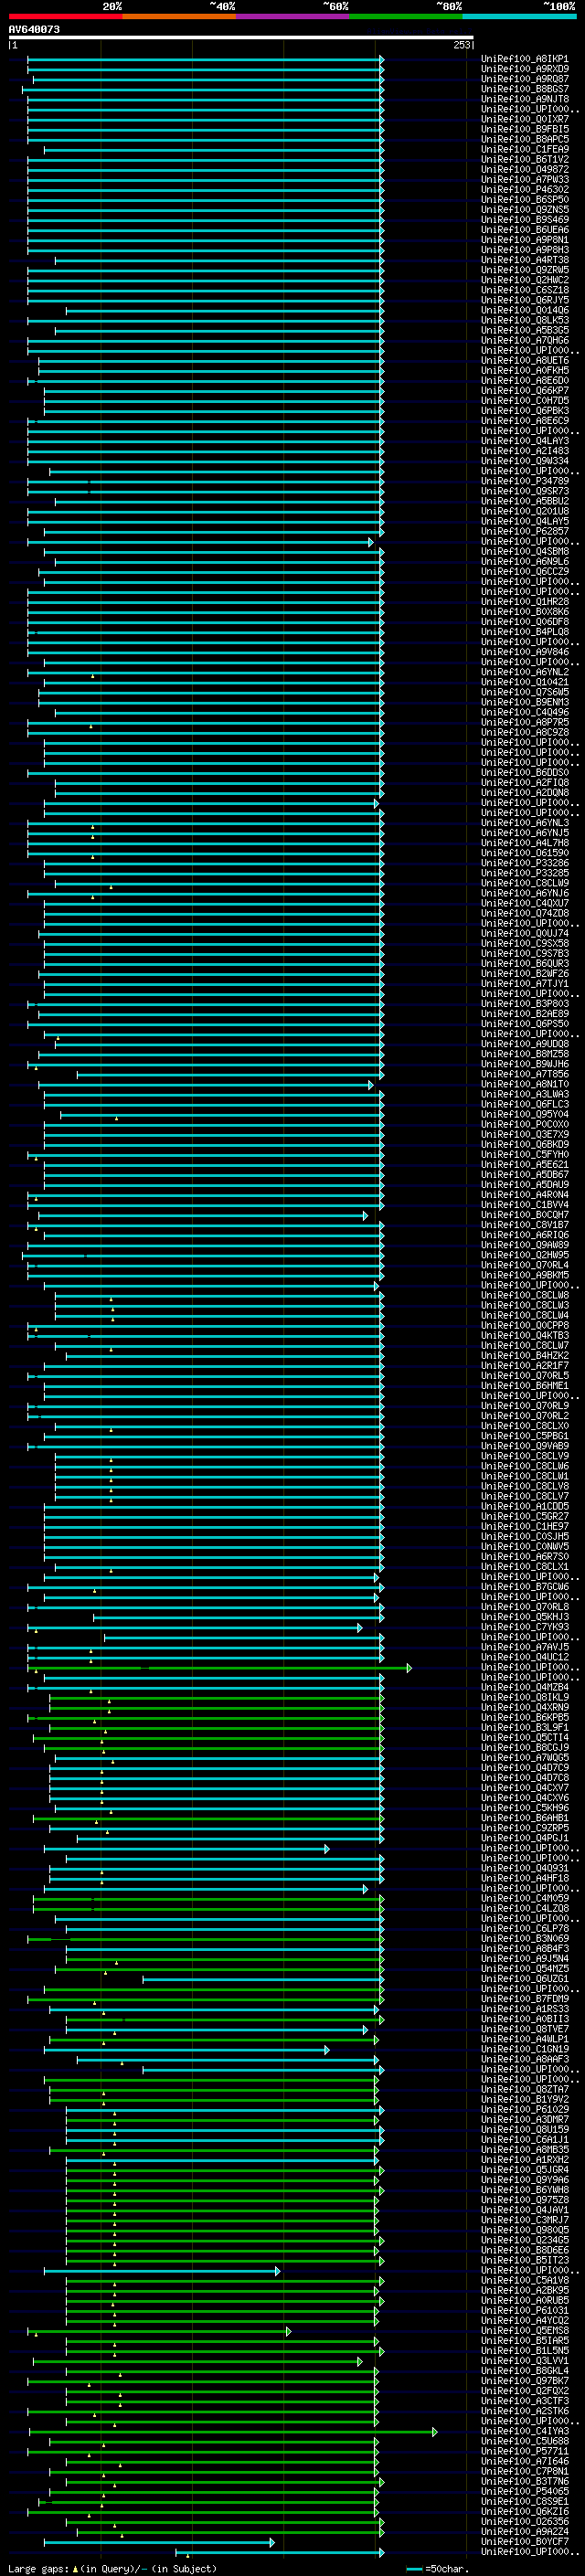Click the cyan ~100% legend segment
Screen dimensions: 585x2576
click(519, 16)
